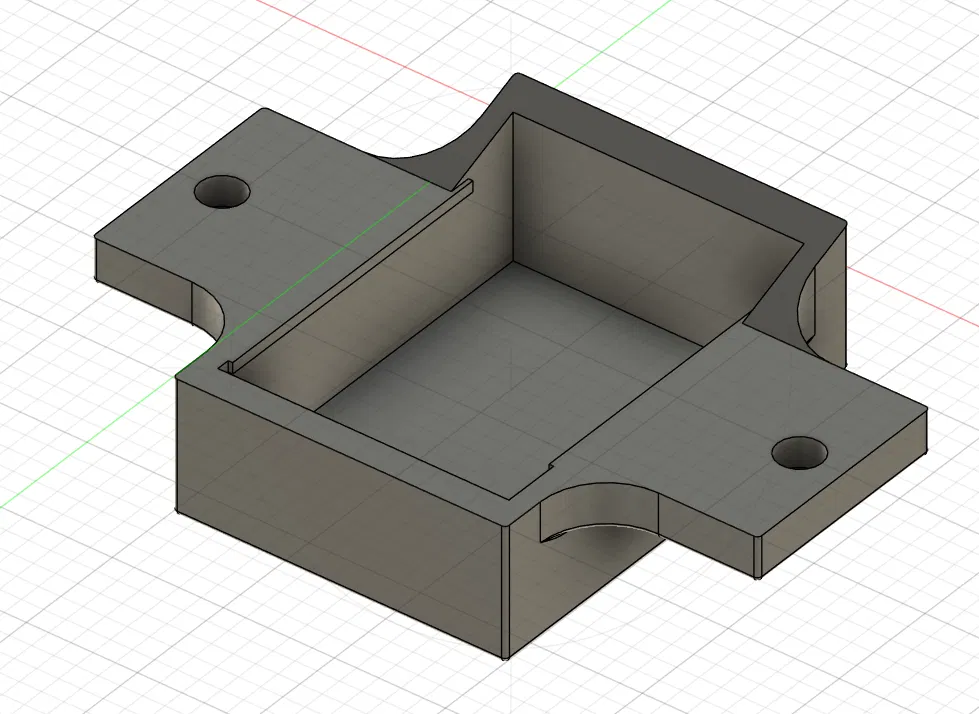
Task: Select the curved cutout beside the right flange front
Action: pos(598,512)
